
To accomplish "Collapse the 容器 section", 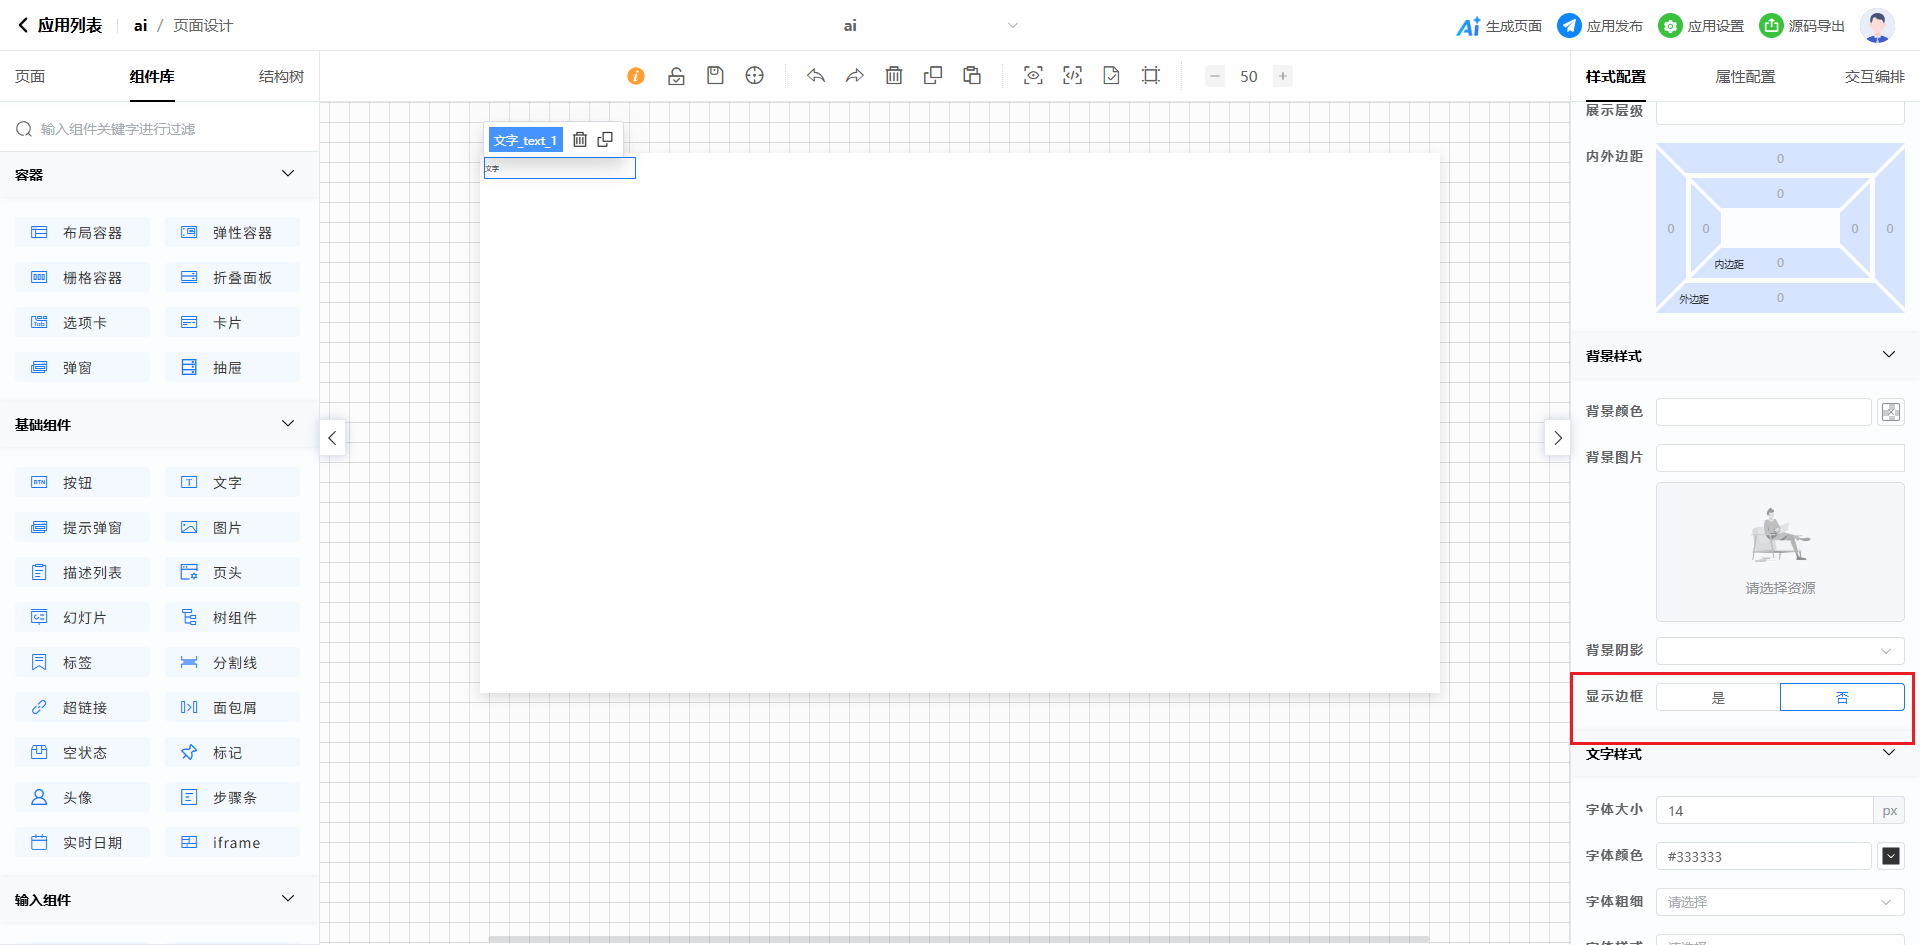I will [288, 174].
